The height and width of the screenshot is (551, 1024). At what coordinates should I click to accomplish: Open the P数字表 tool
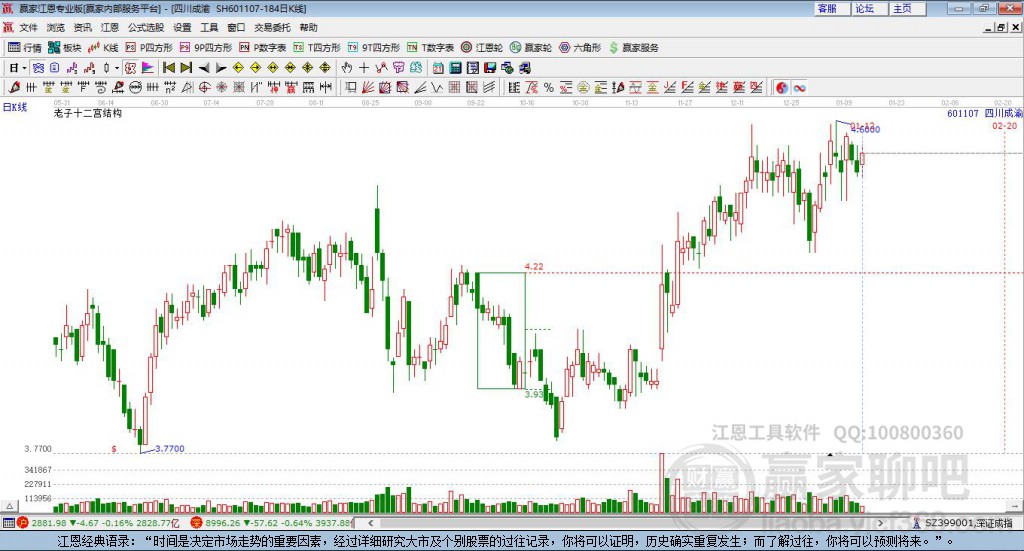tap(263, 48)
